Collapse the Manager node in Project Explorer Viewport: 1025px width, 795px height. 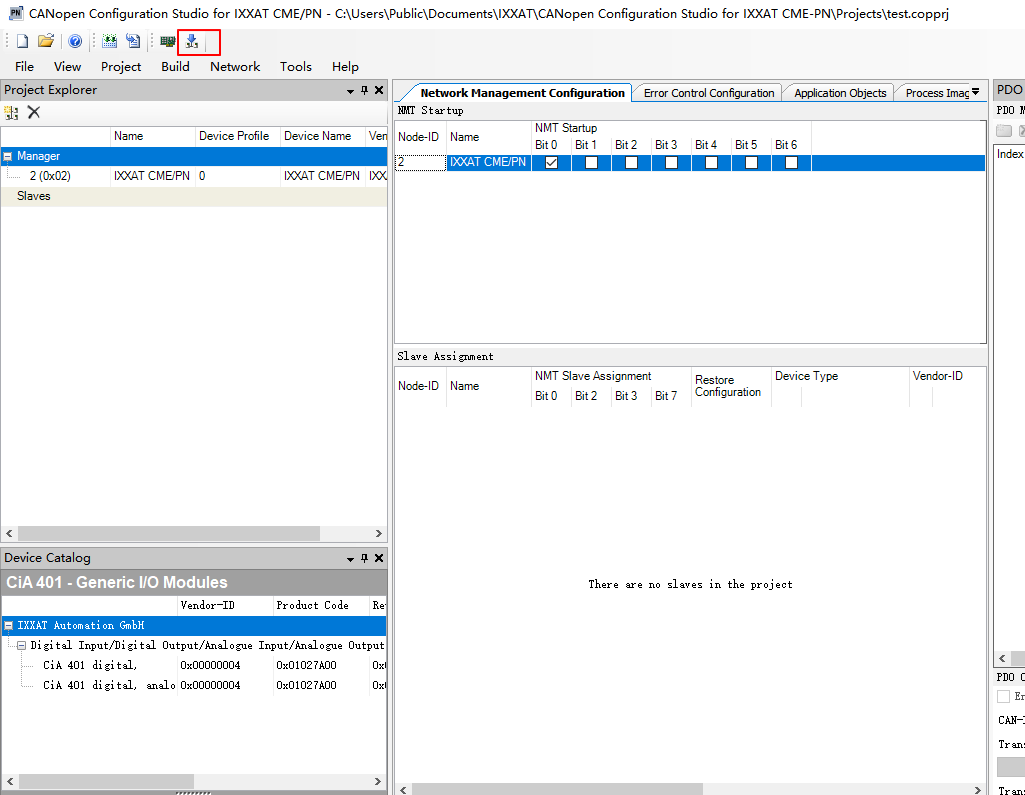[x=8, y=156]
